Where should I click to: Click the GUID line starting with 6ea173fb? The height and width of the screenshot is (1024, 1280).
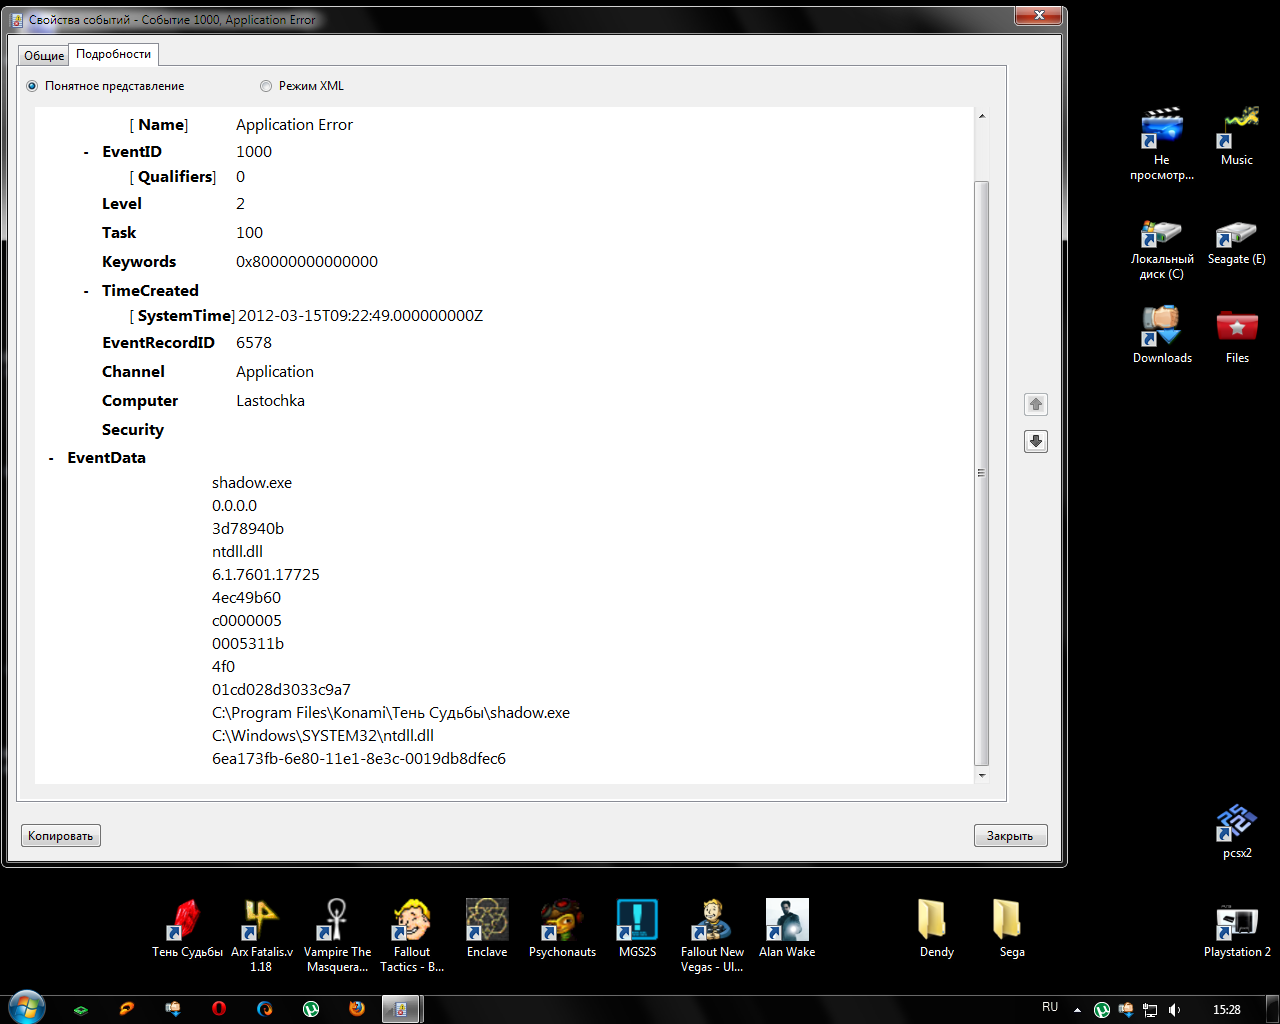[359, 759]
